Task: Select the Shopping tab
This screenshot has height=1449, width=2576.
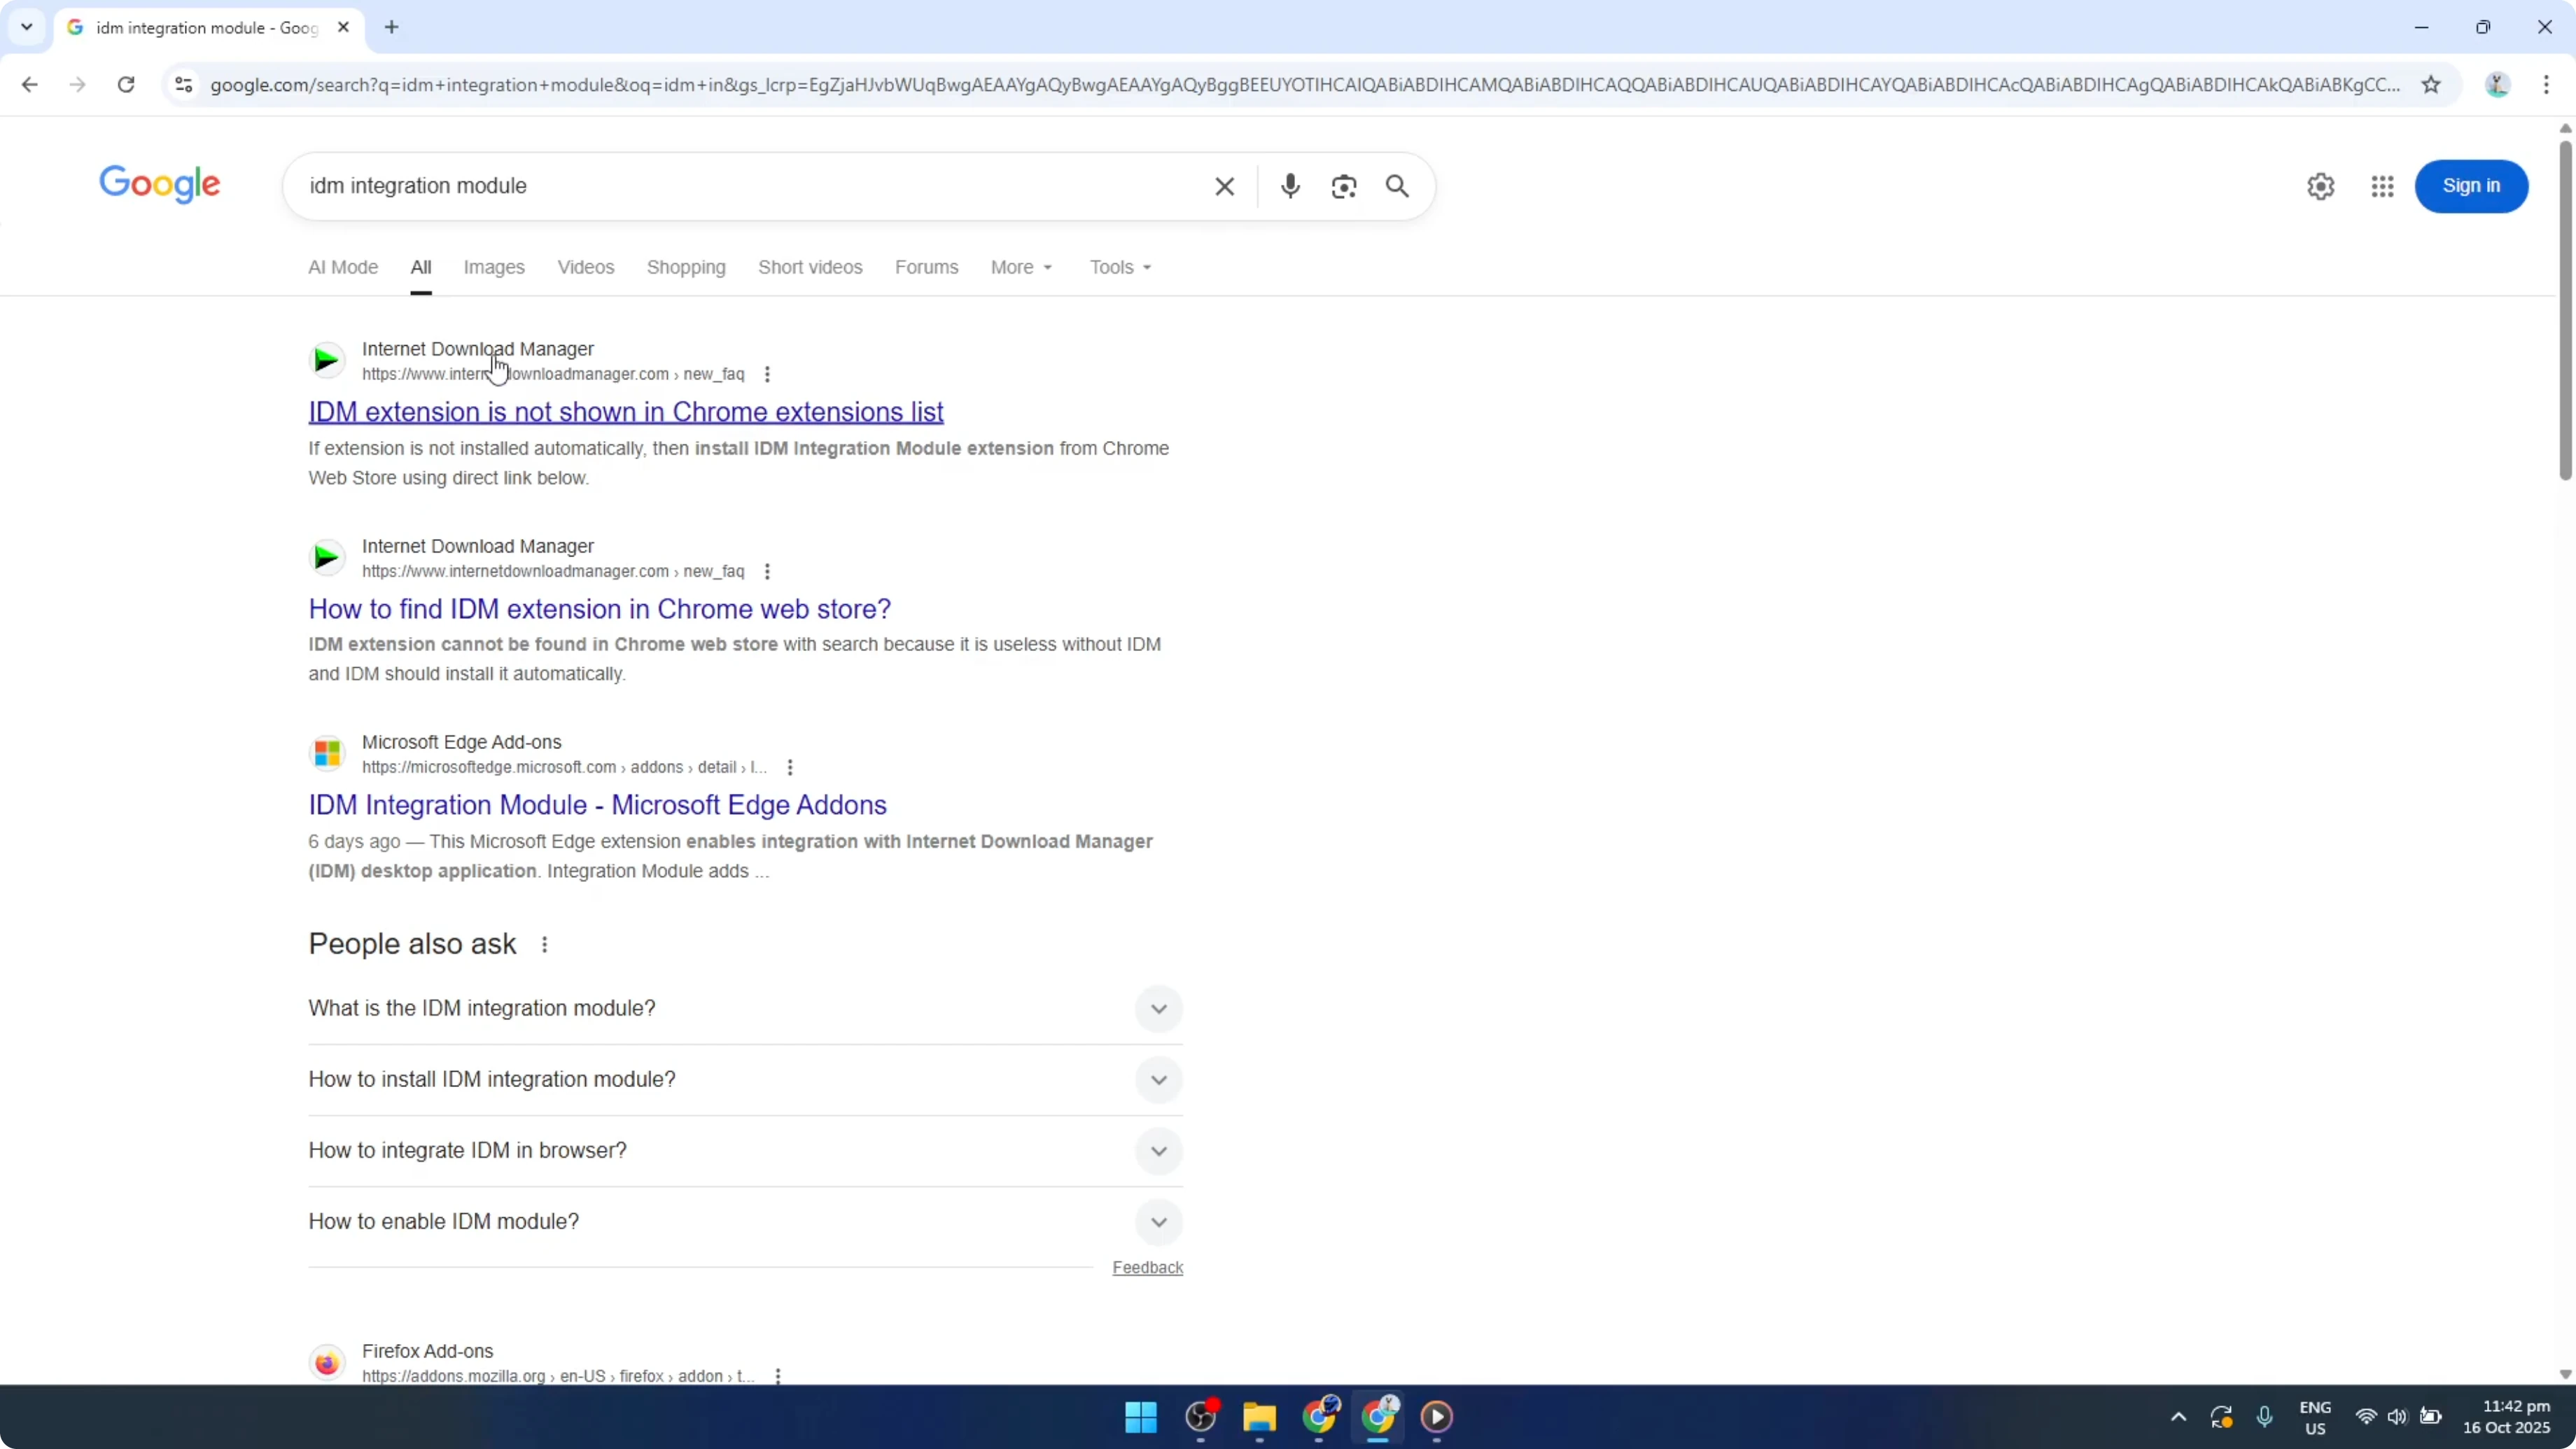Action: point(685,266)
